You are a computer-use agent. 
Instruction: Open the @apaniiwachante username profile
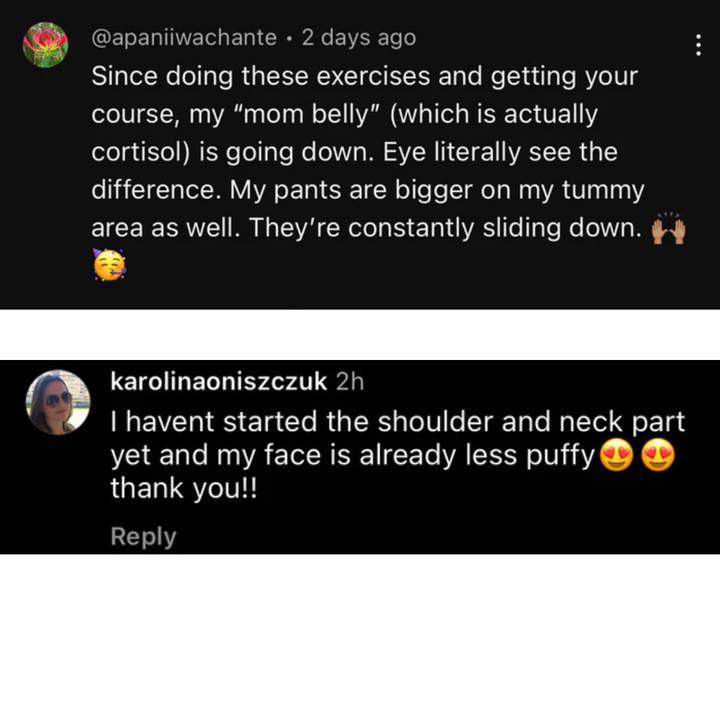pyautogui.click(x=184, y=38)
